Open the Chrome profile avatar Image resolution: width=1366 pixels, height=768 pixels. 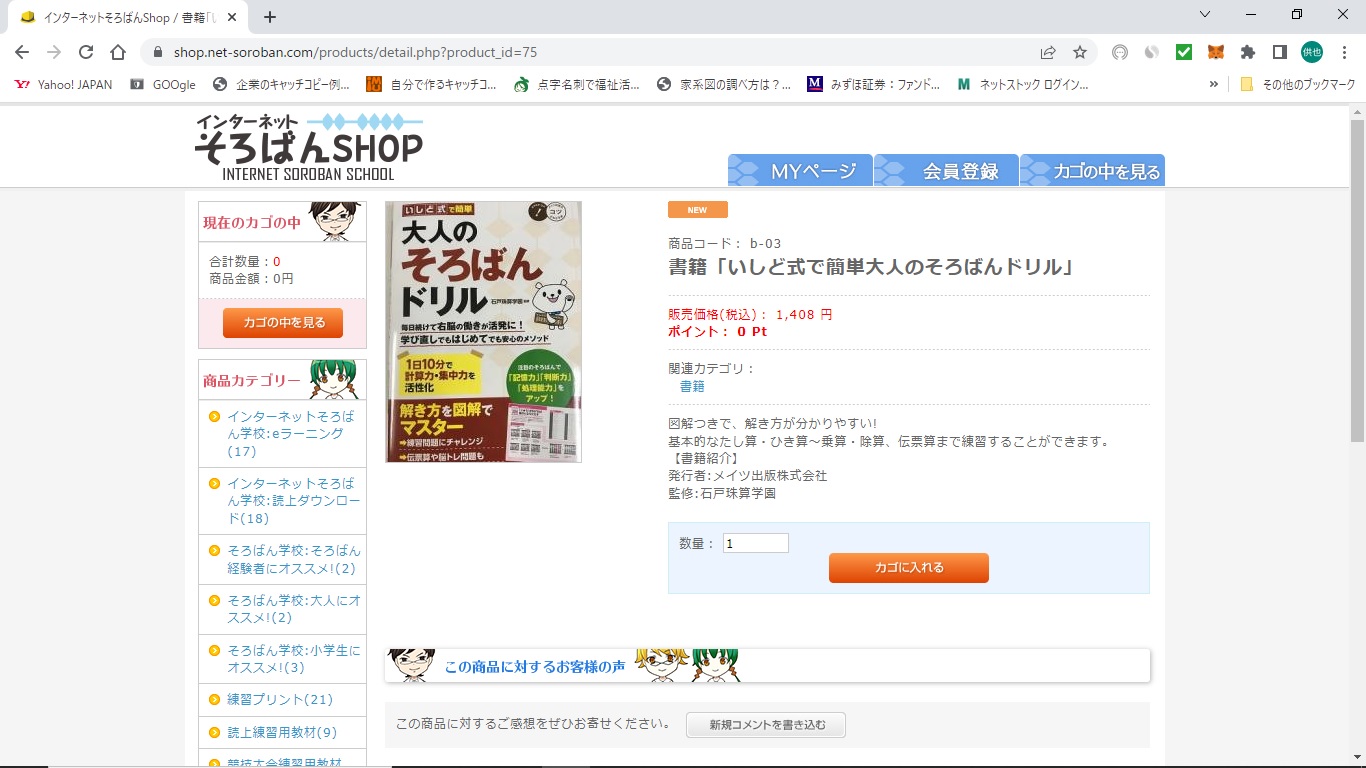pos(1312,52)
